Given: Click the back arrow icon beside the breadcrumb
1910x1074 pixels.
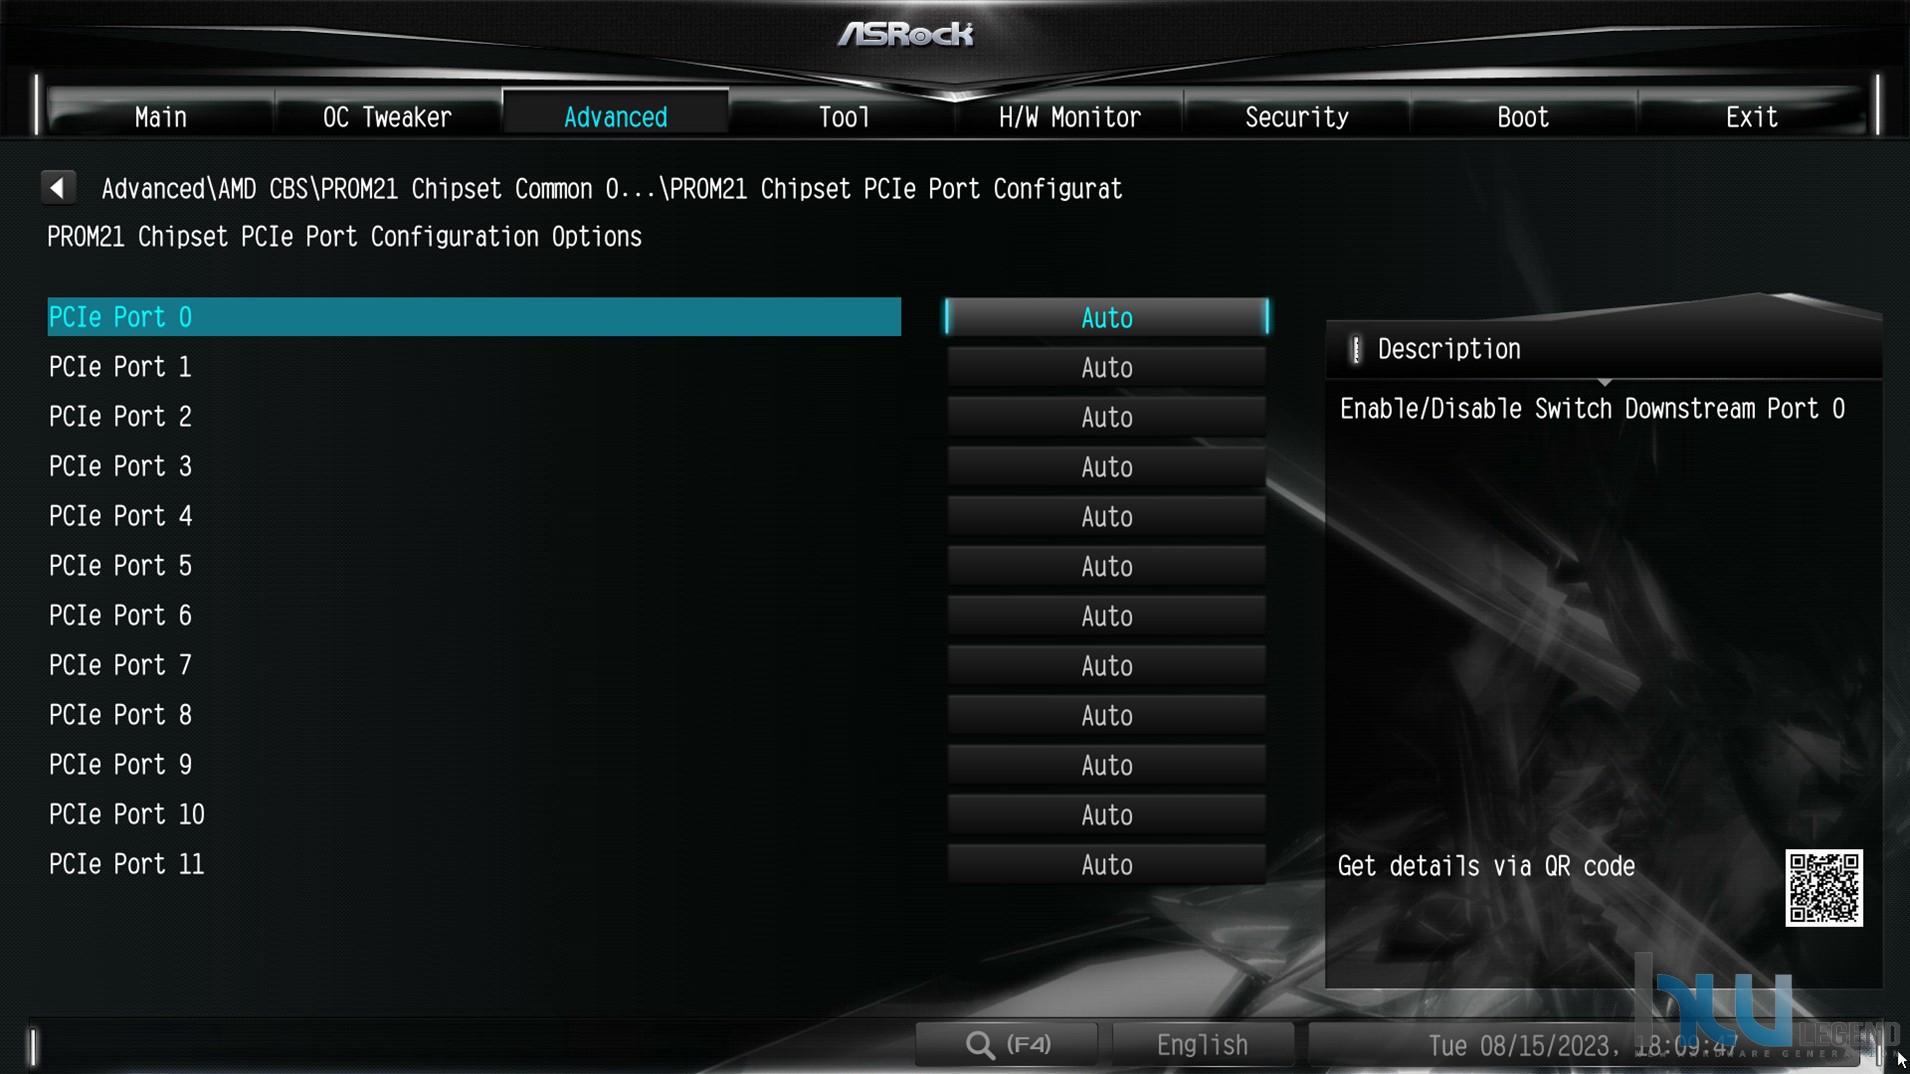Looking at the screenshot, I should (x=58, y=188).
